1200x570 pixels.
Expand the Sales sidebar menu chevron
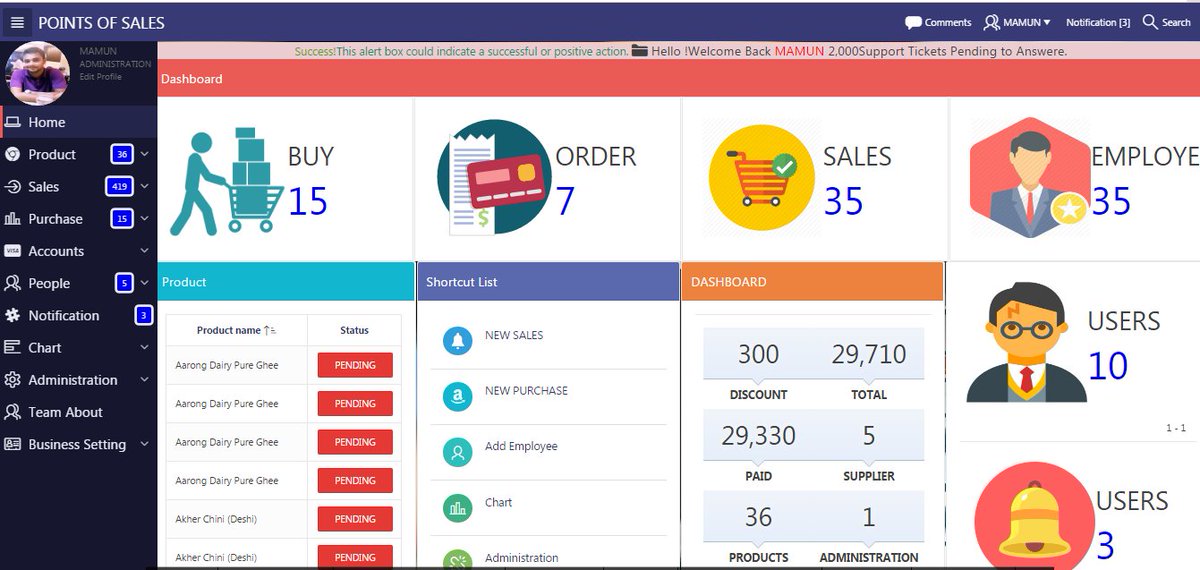145,186
